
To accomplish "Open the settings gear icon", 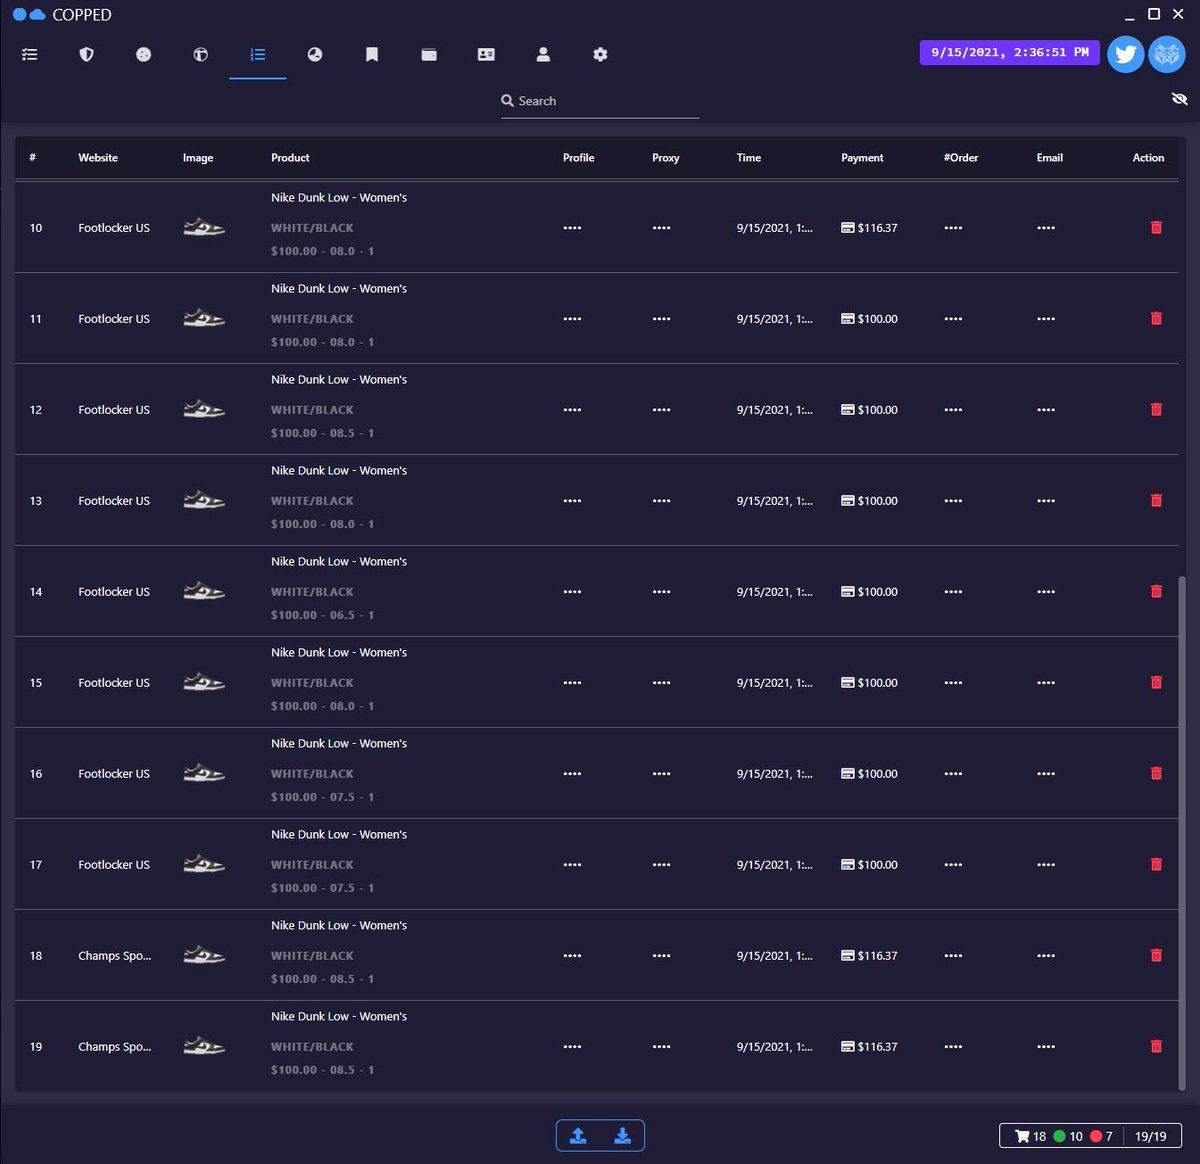I will (x=600, y=55).
